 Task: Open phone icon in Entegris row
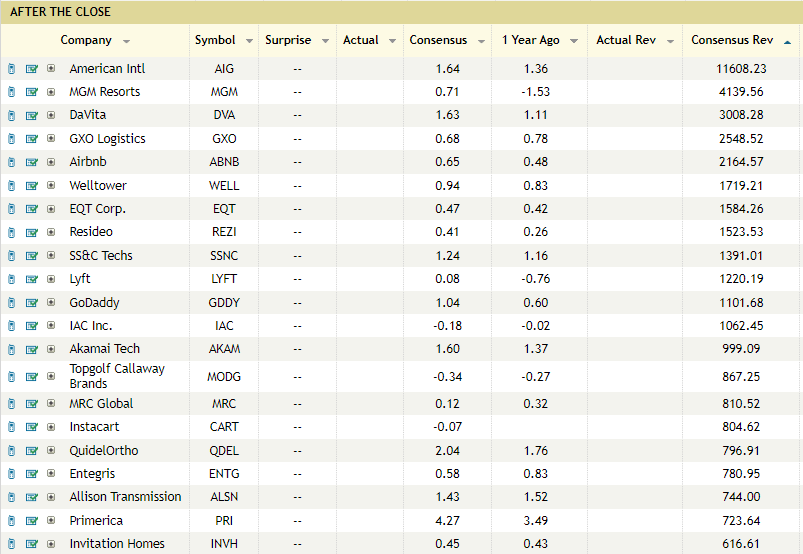[x=12, y=474]
